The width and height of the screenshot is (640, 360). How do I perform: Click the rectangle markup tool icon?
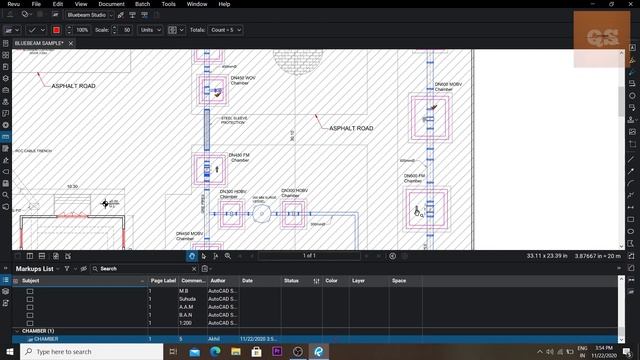pos(631,220)
